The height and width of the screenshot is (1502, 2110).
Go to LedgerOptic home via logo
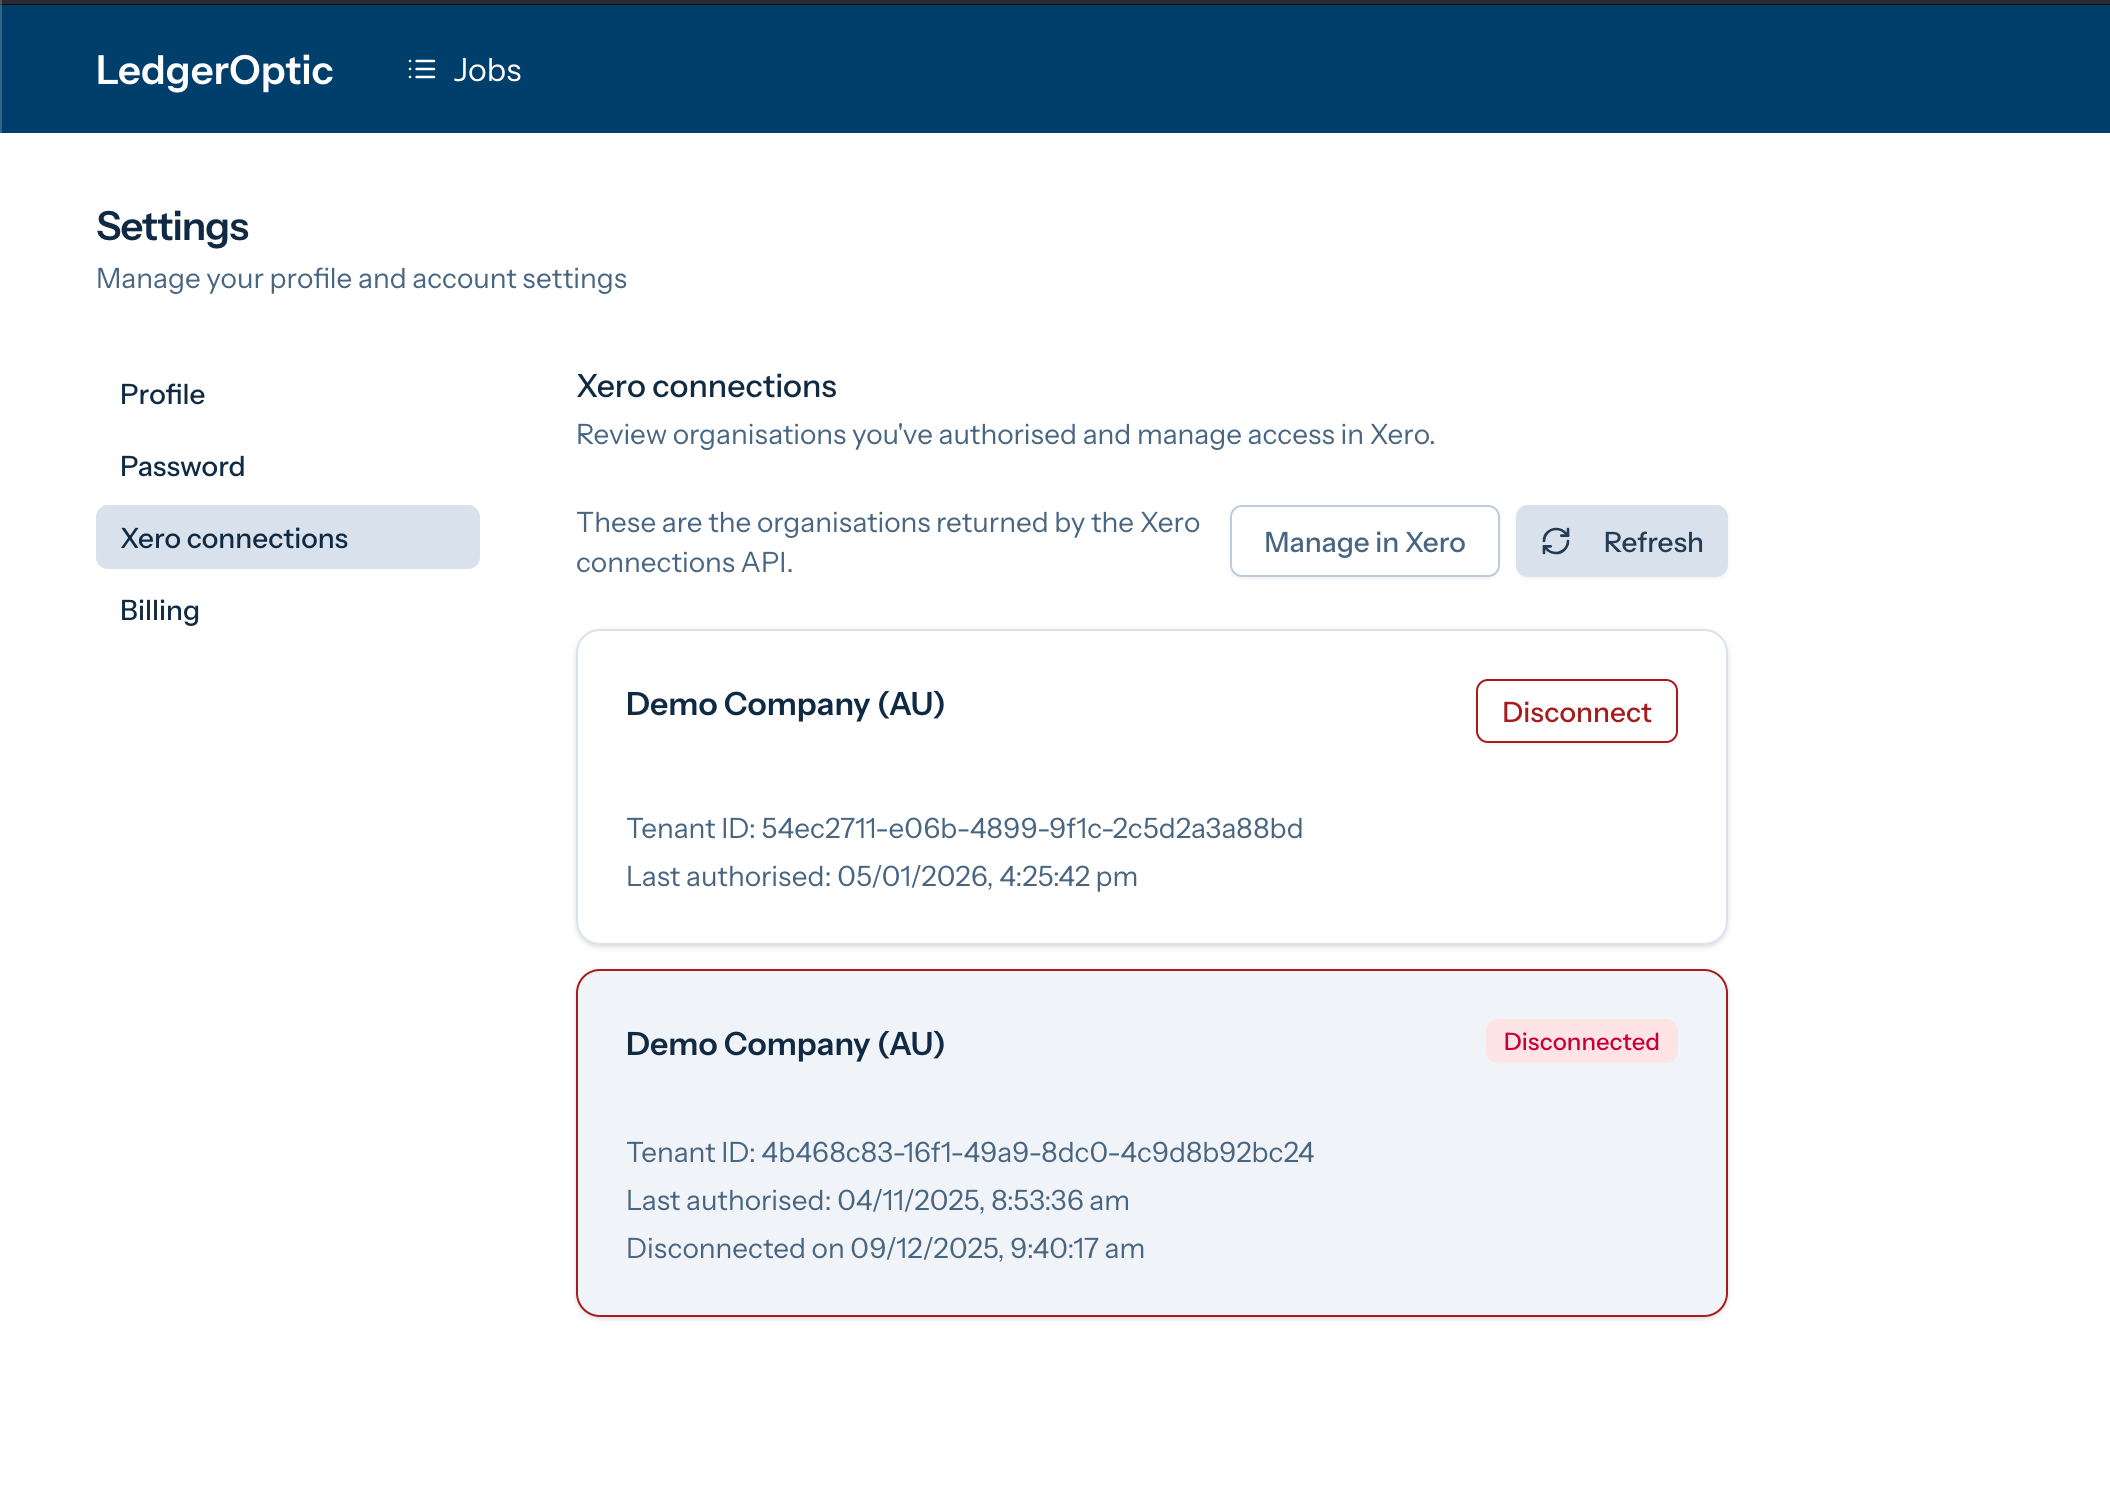214,70
